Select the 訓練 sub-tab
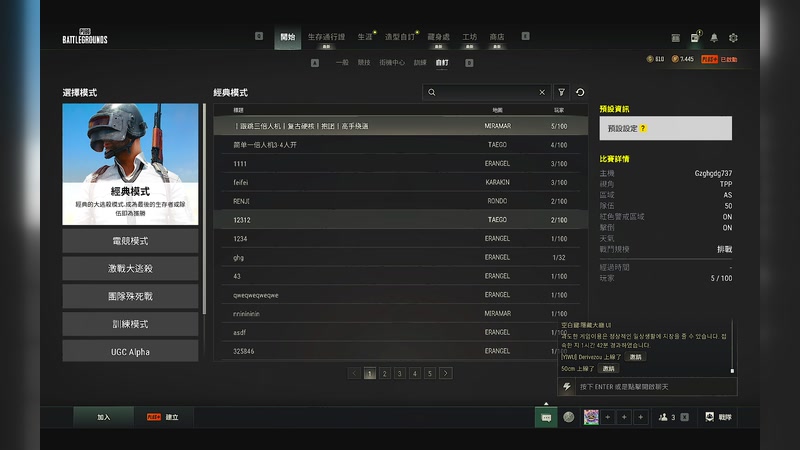This screenshot has width=800, height=450. point(420,63)
